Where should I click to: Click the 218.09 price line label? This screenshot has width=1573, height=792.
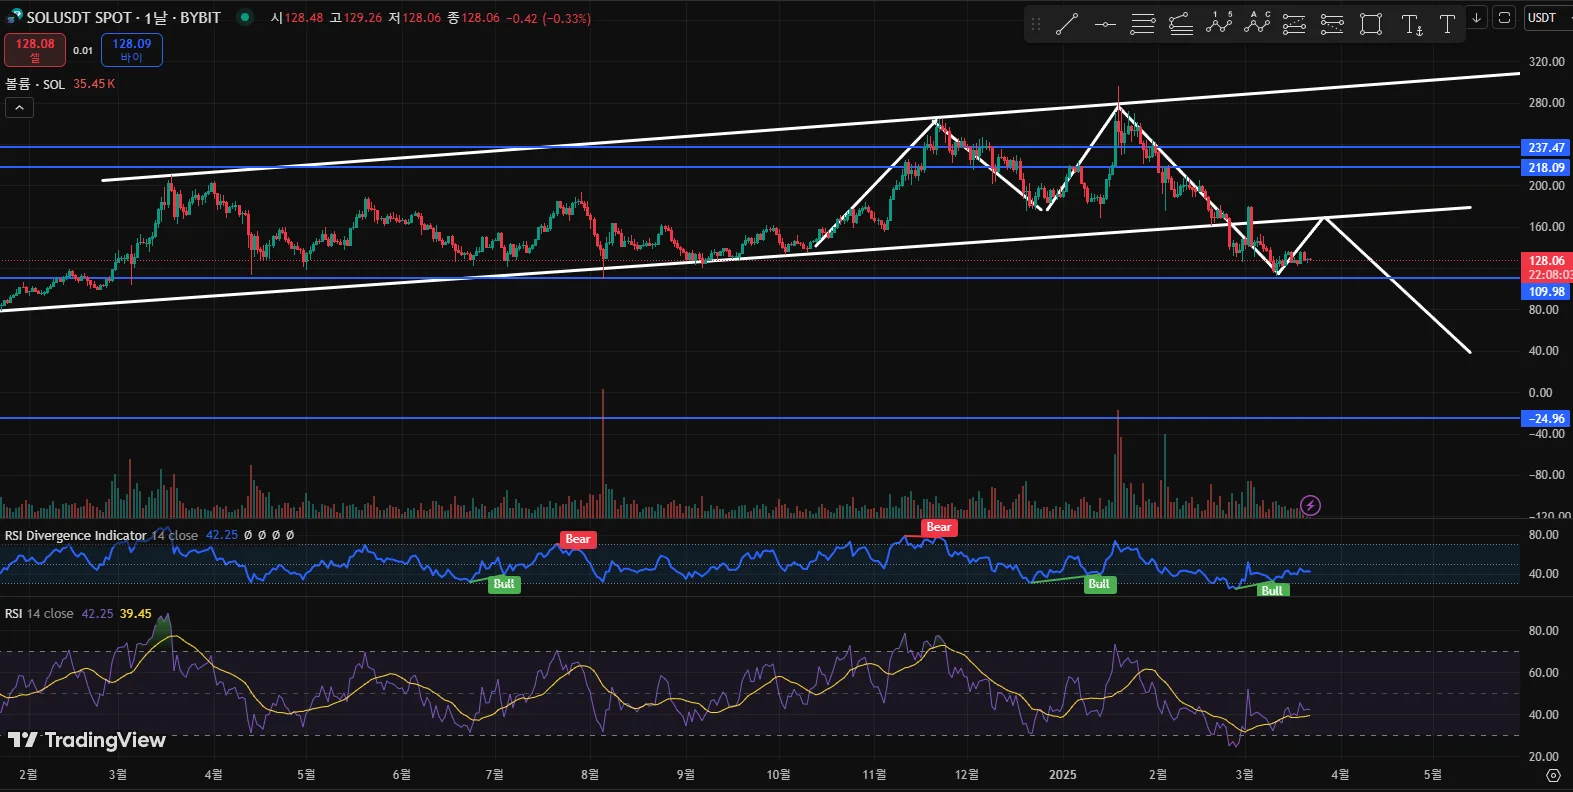(x=1546, y=168)
